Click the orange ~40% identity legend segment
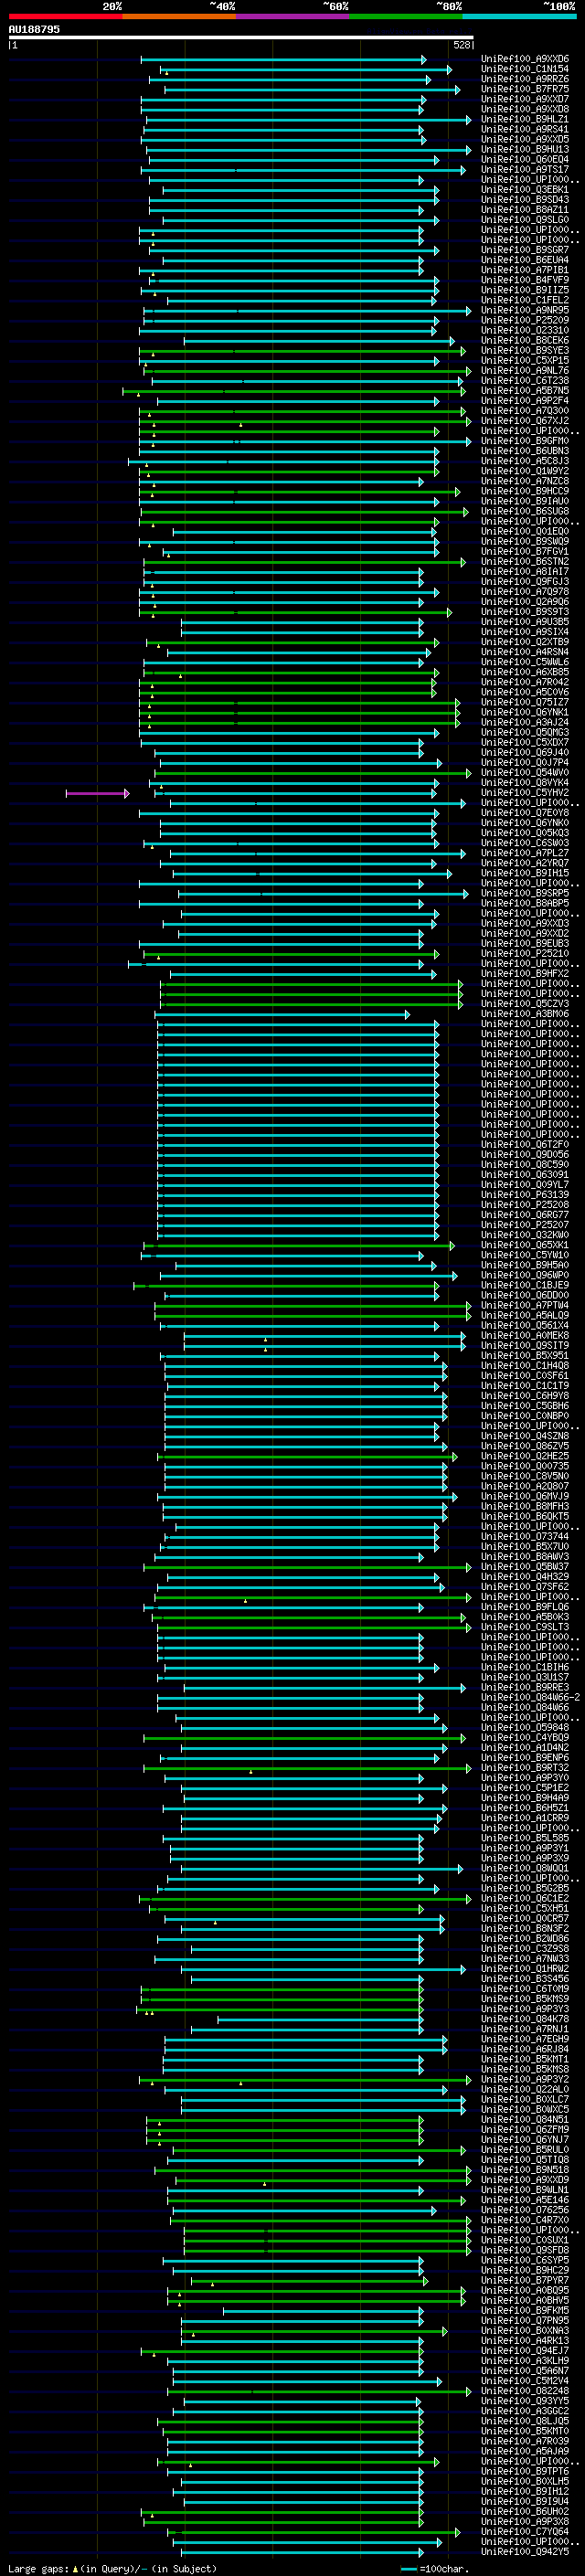The height and width of the screenshot is (2576, 585). point(179,16)
